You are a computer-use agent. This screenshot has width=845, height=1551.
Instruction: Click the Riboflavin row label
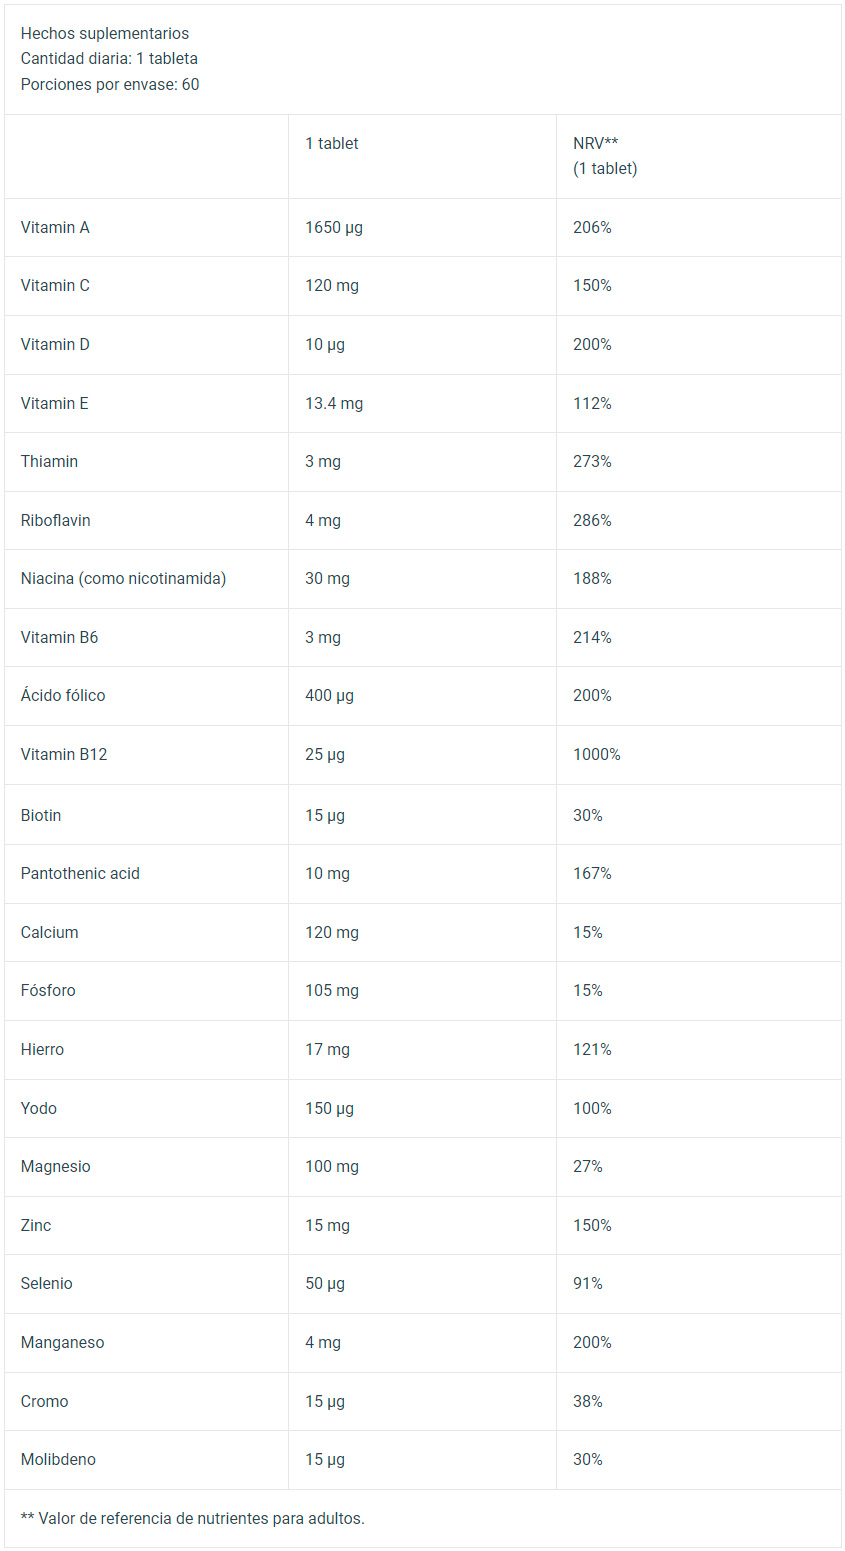[55, 520]
